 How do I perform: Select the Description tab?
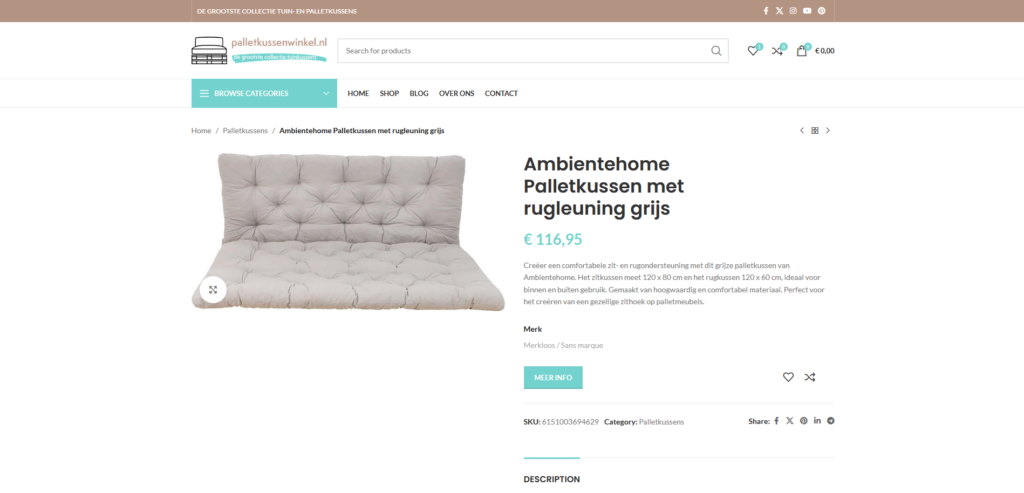[x=551, y=479]
